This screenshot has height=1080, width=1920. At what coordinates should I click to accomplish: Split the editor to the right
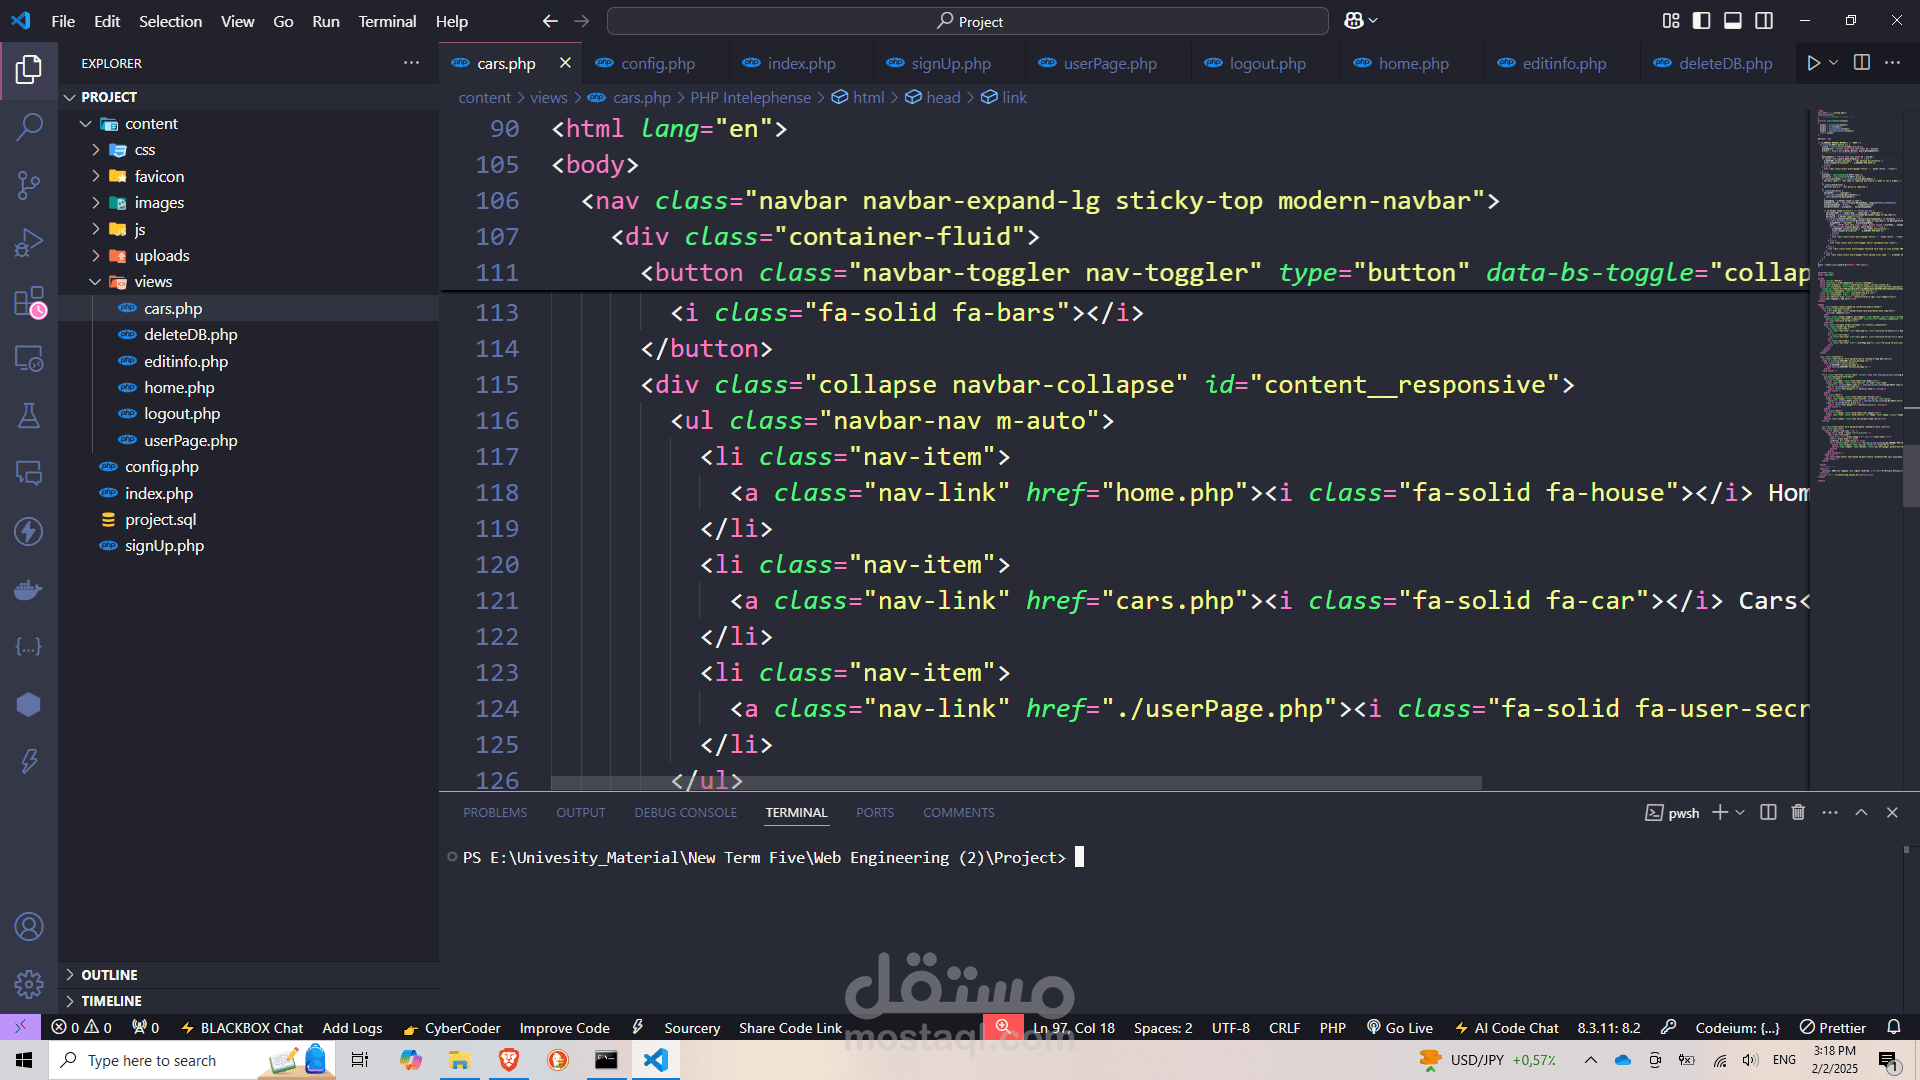[1861, 63]
